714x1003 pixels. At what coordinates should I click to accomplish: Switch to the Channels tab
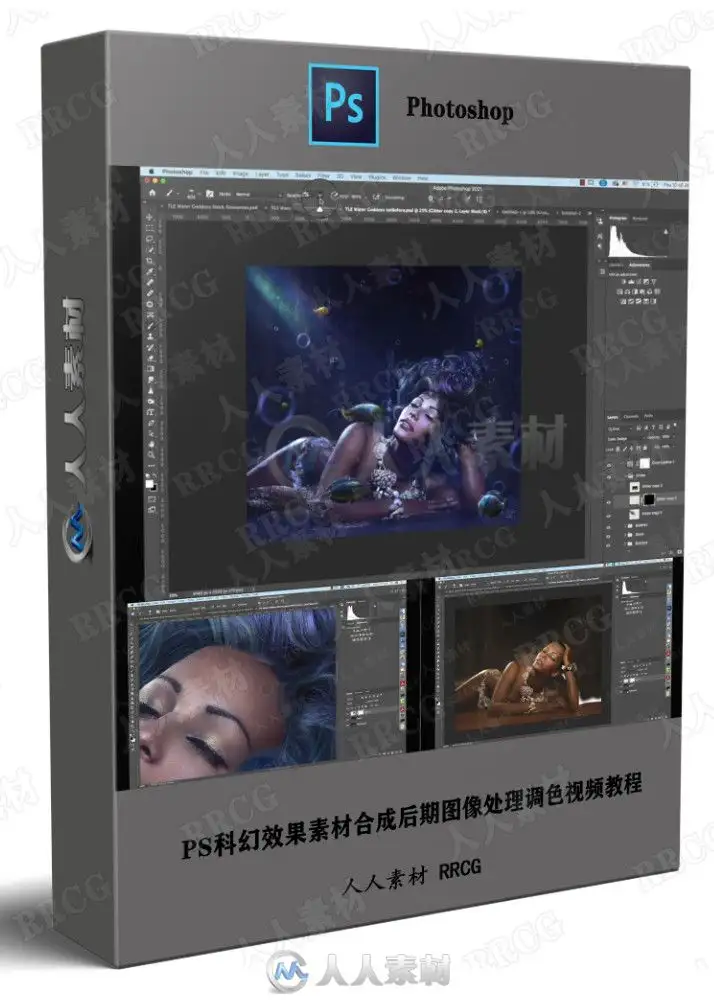pyautogui.click(x=631, y=416)
